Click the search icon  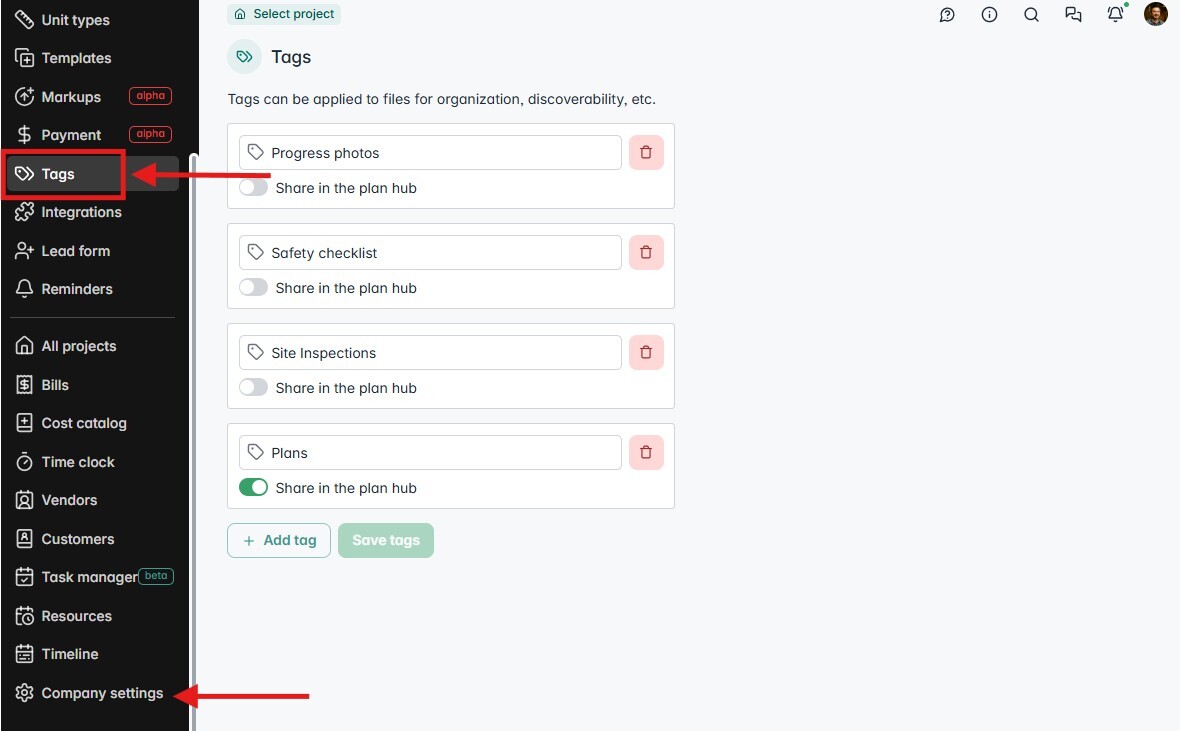1031,15
